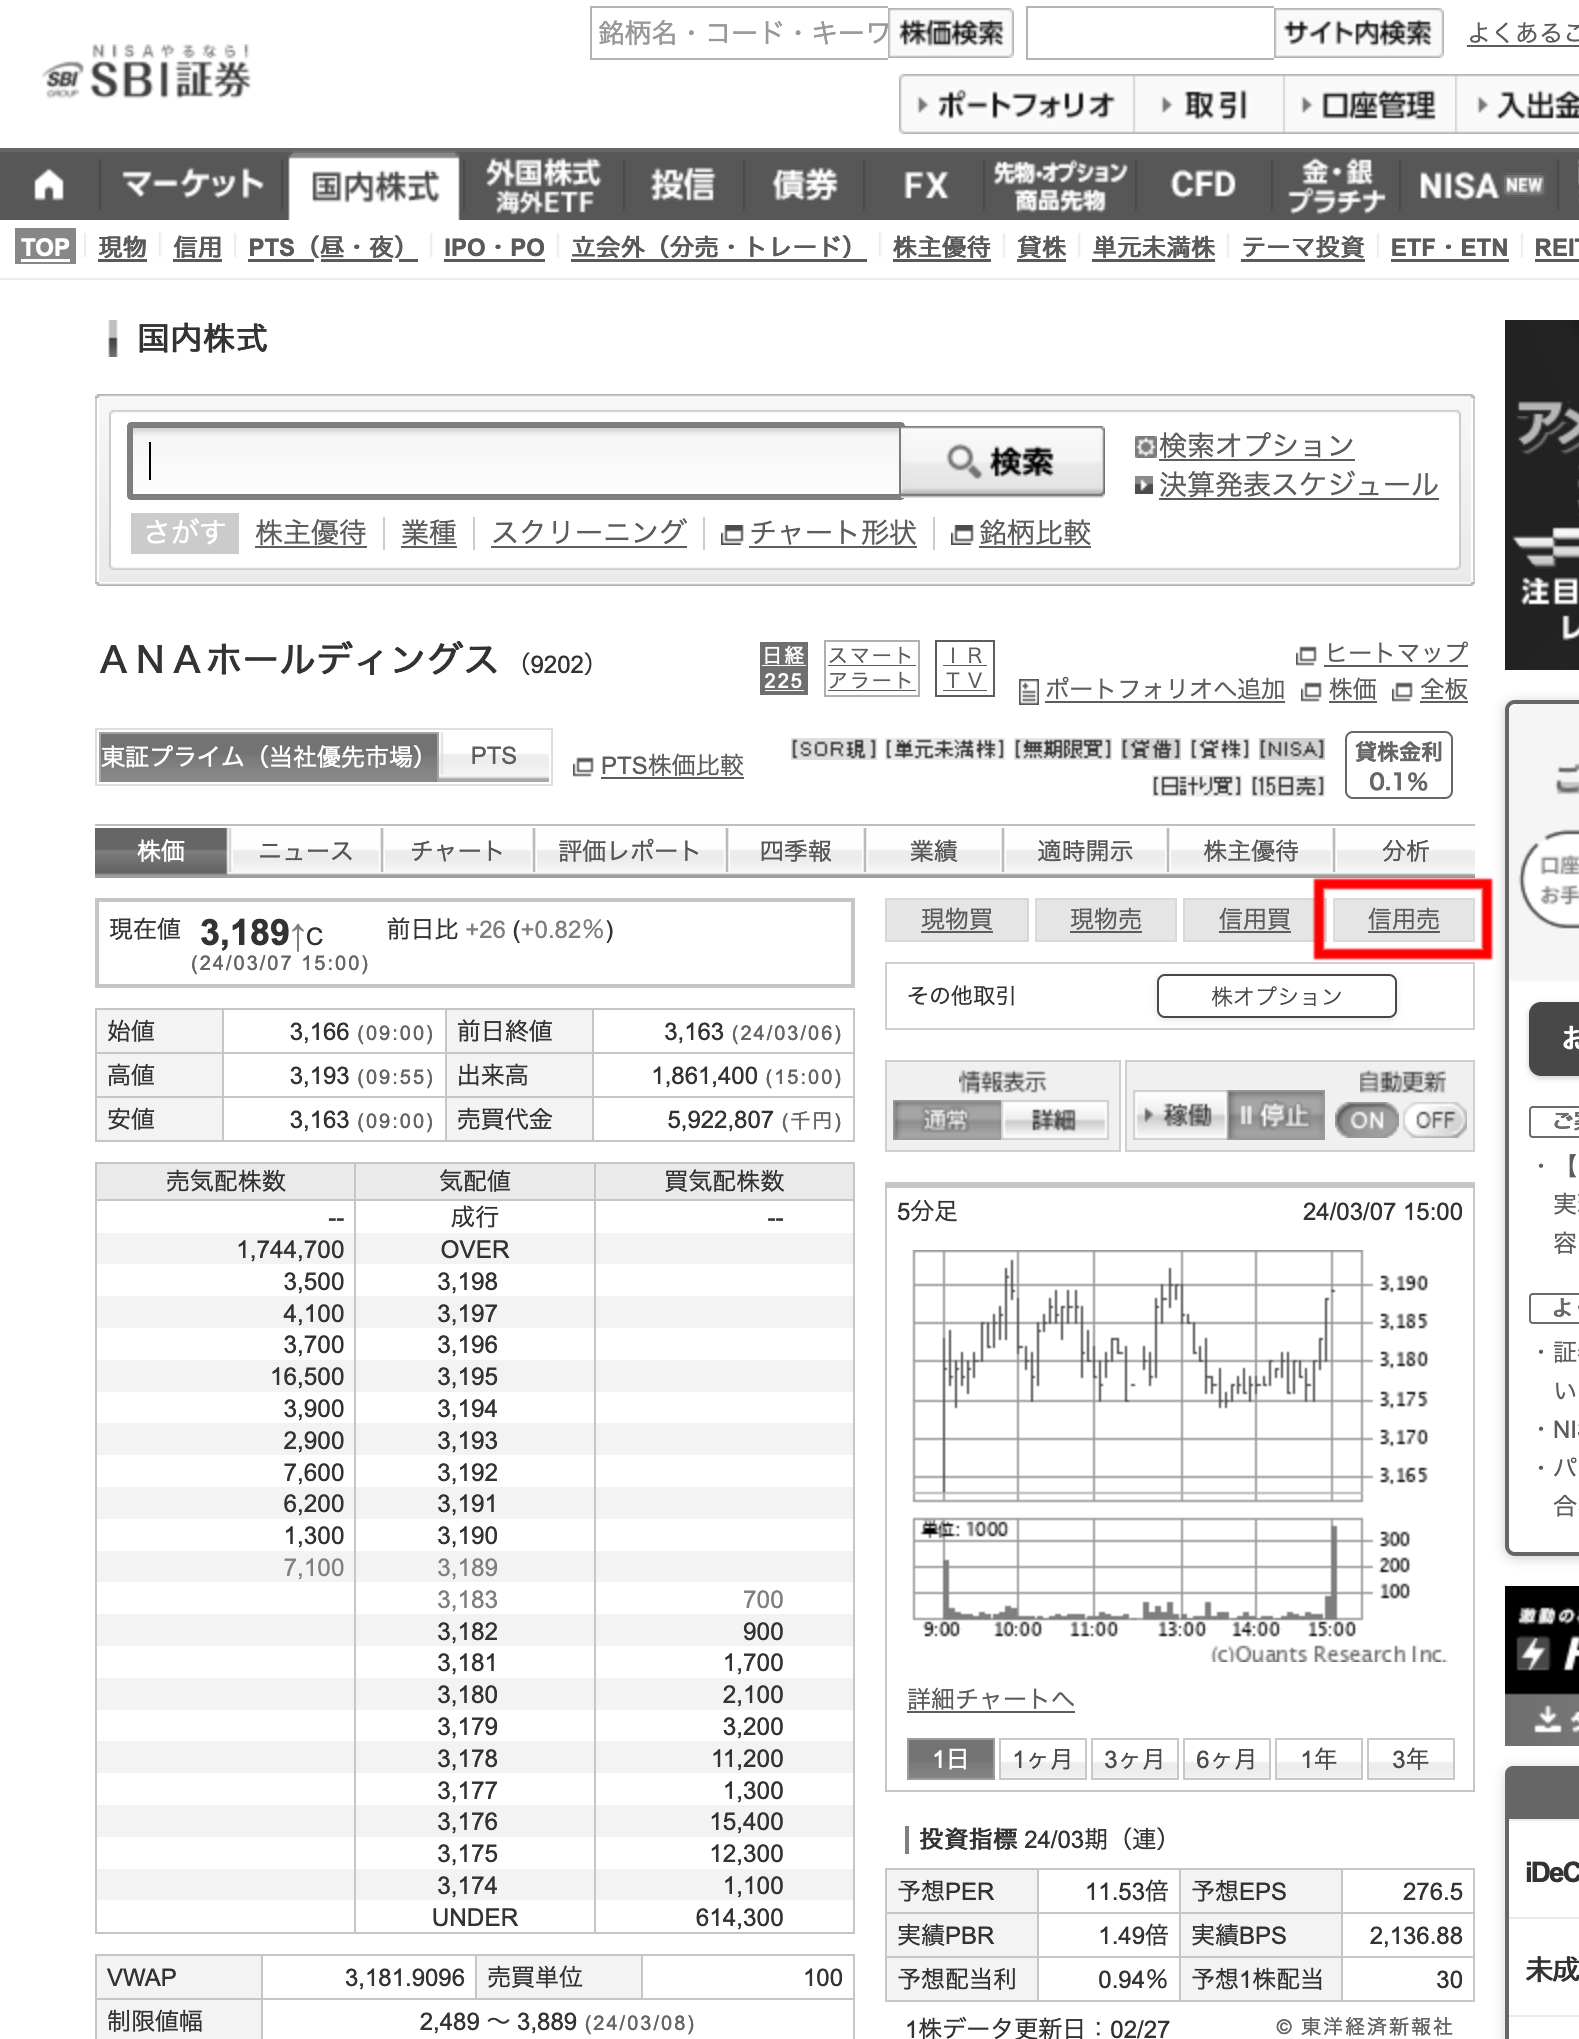Switch to the 株主優待 stock tab

tap(1250, 851)
